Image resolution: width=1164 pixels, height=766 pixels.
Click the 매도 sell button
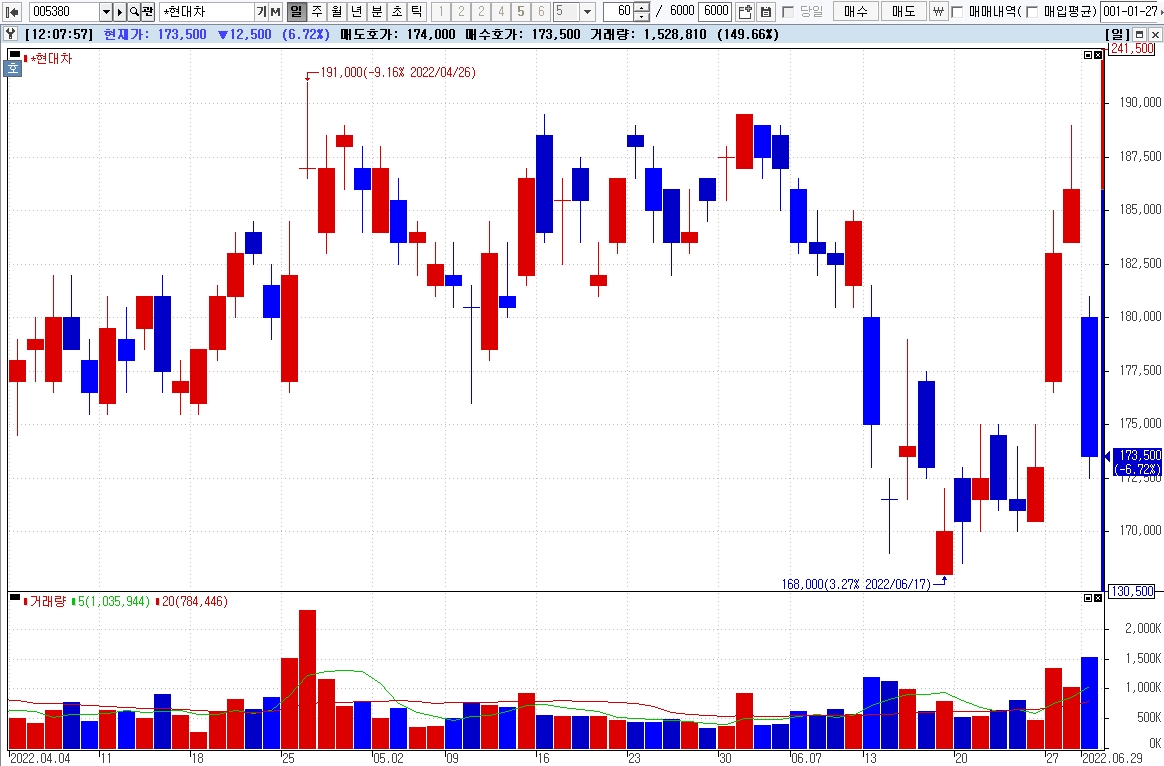click(903, 11)
